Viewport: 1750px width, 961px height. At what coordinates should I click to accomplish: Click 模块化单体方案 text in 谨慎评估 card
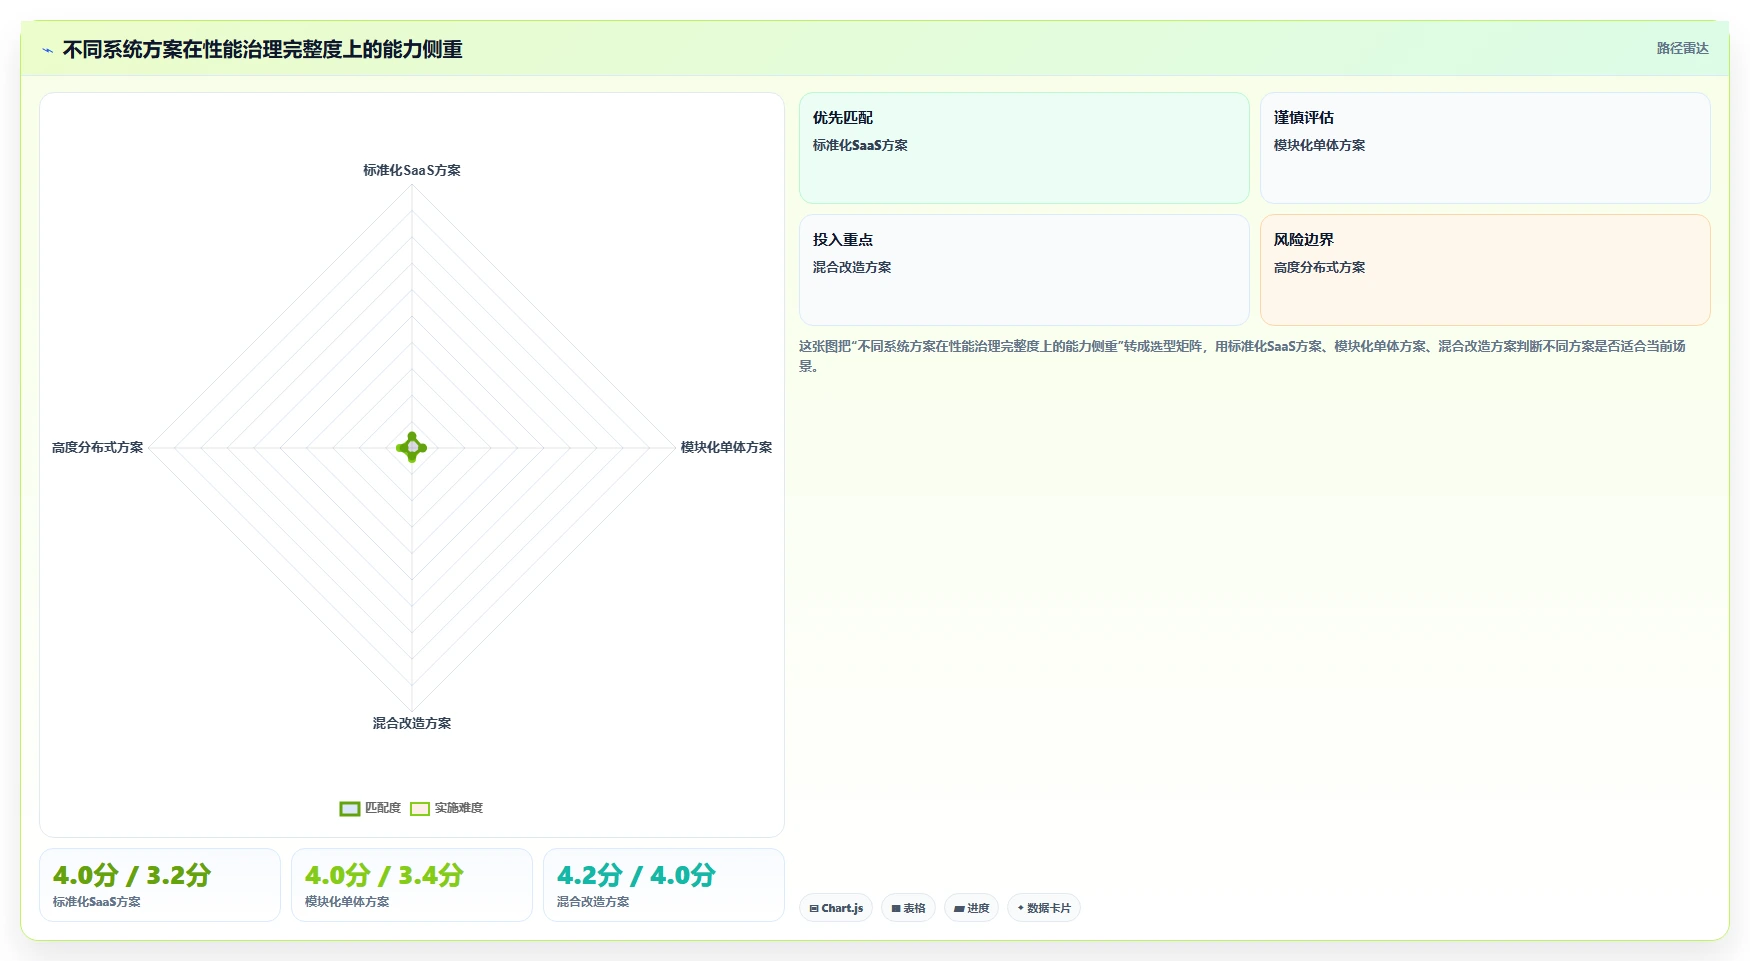pos(1319,145)
